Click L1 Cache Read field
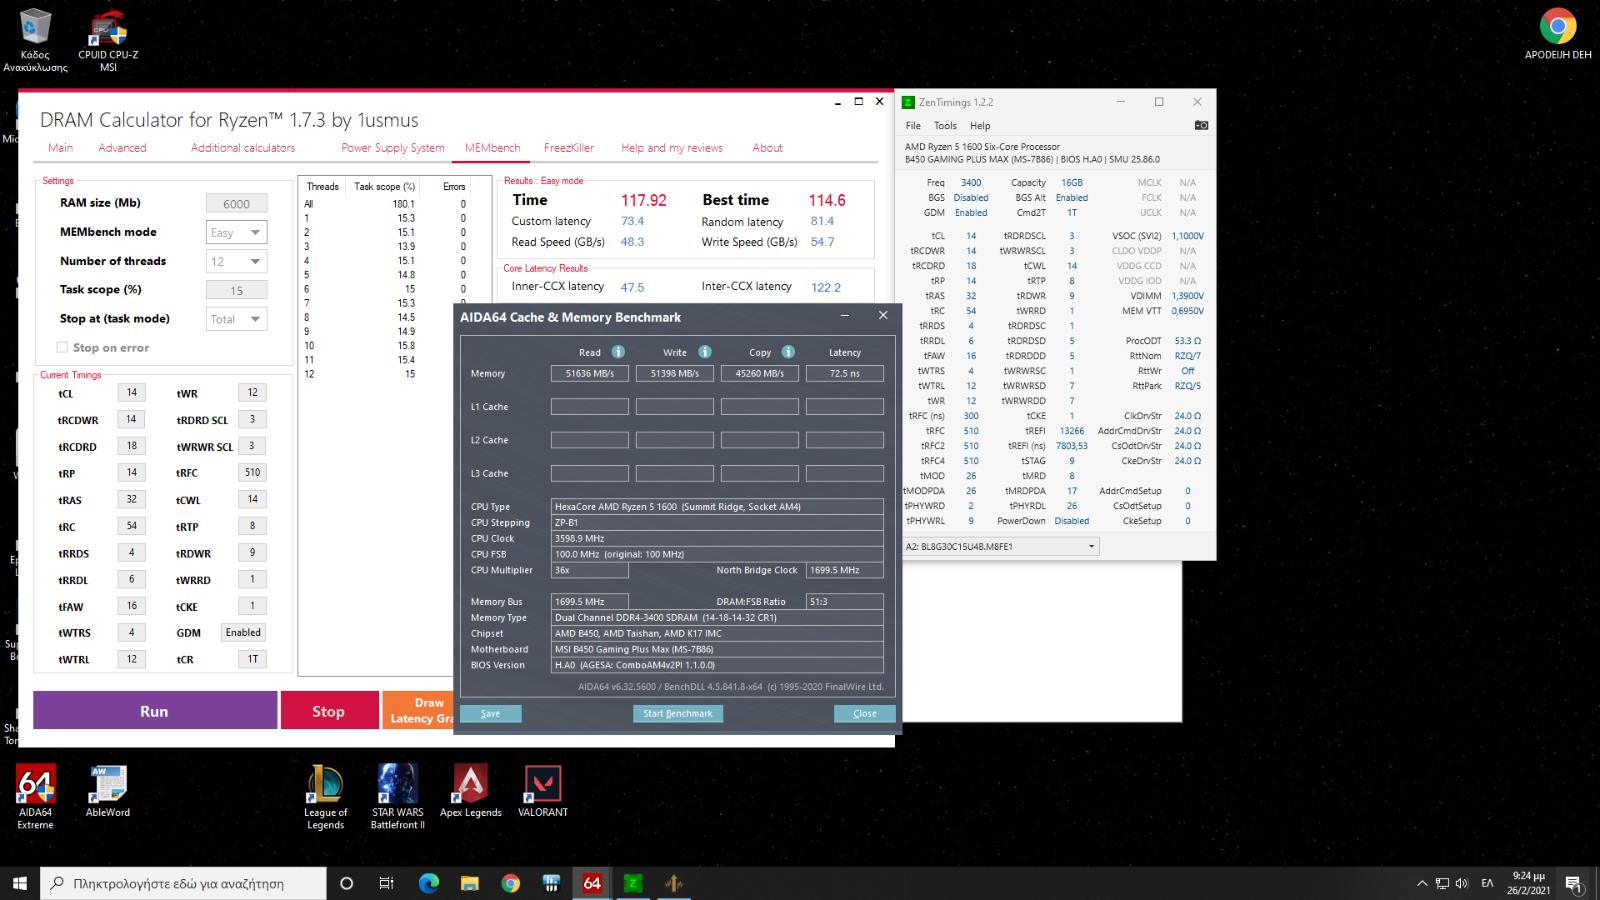This screenshot has height=900, width=1600. coord(590,406)
